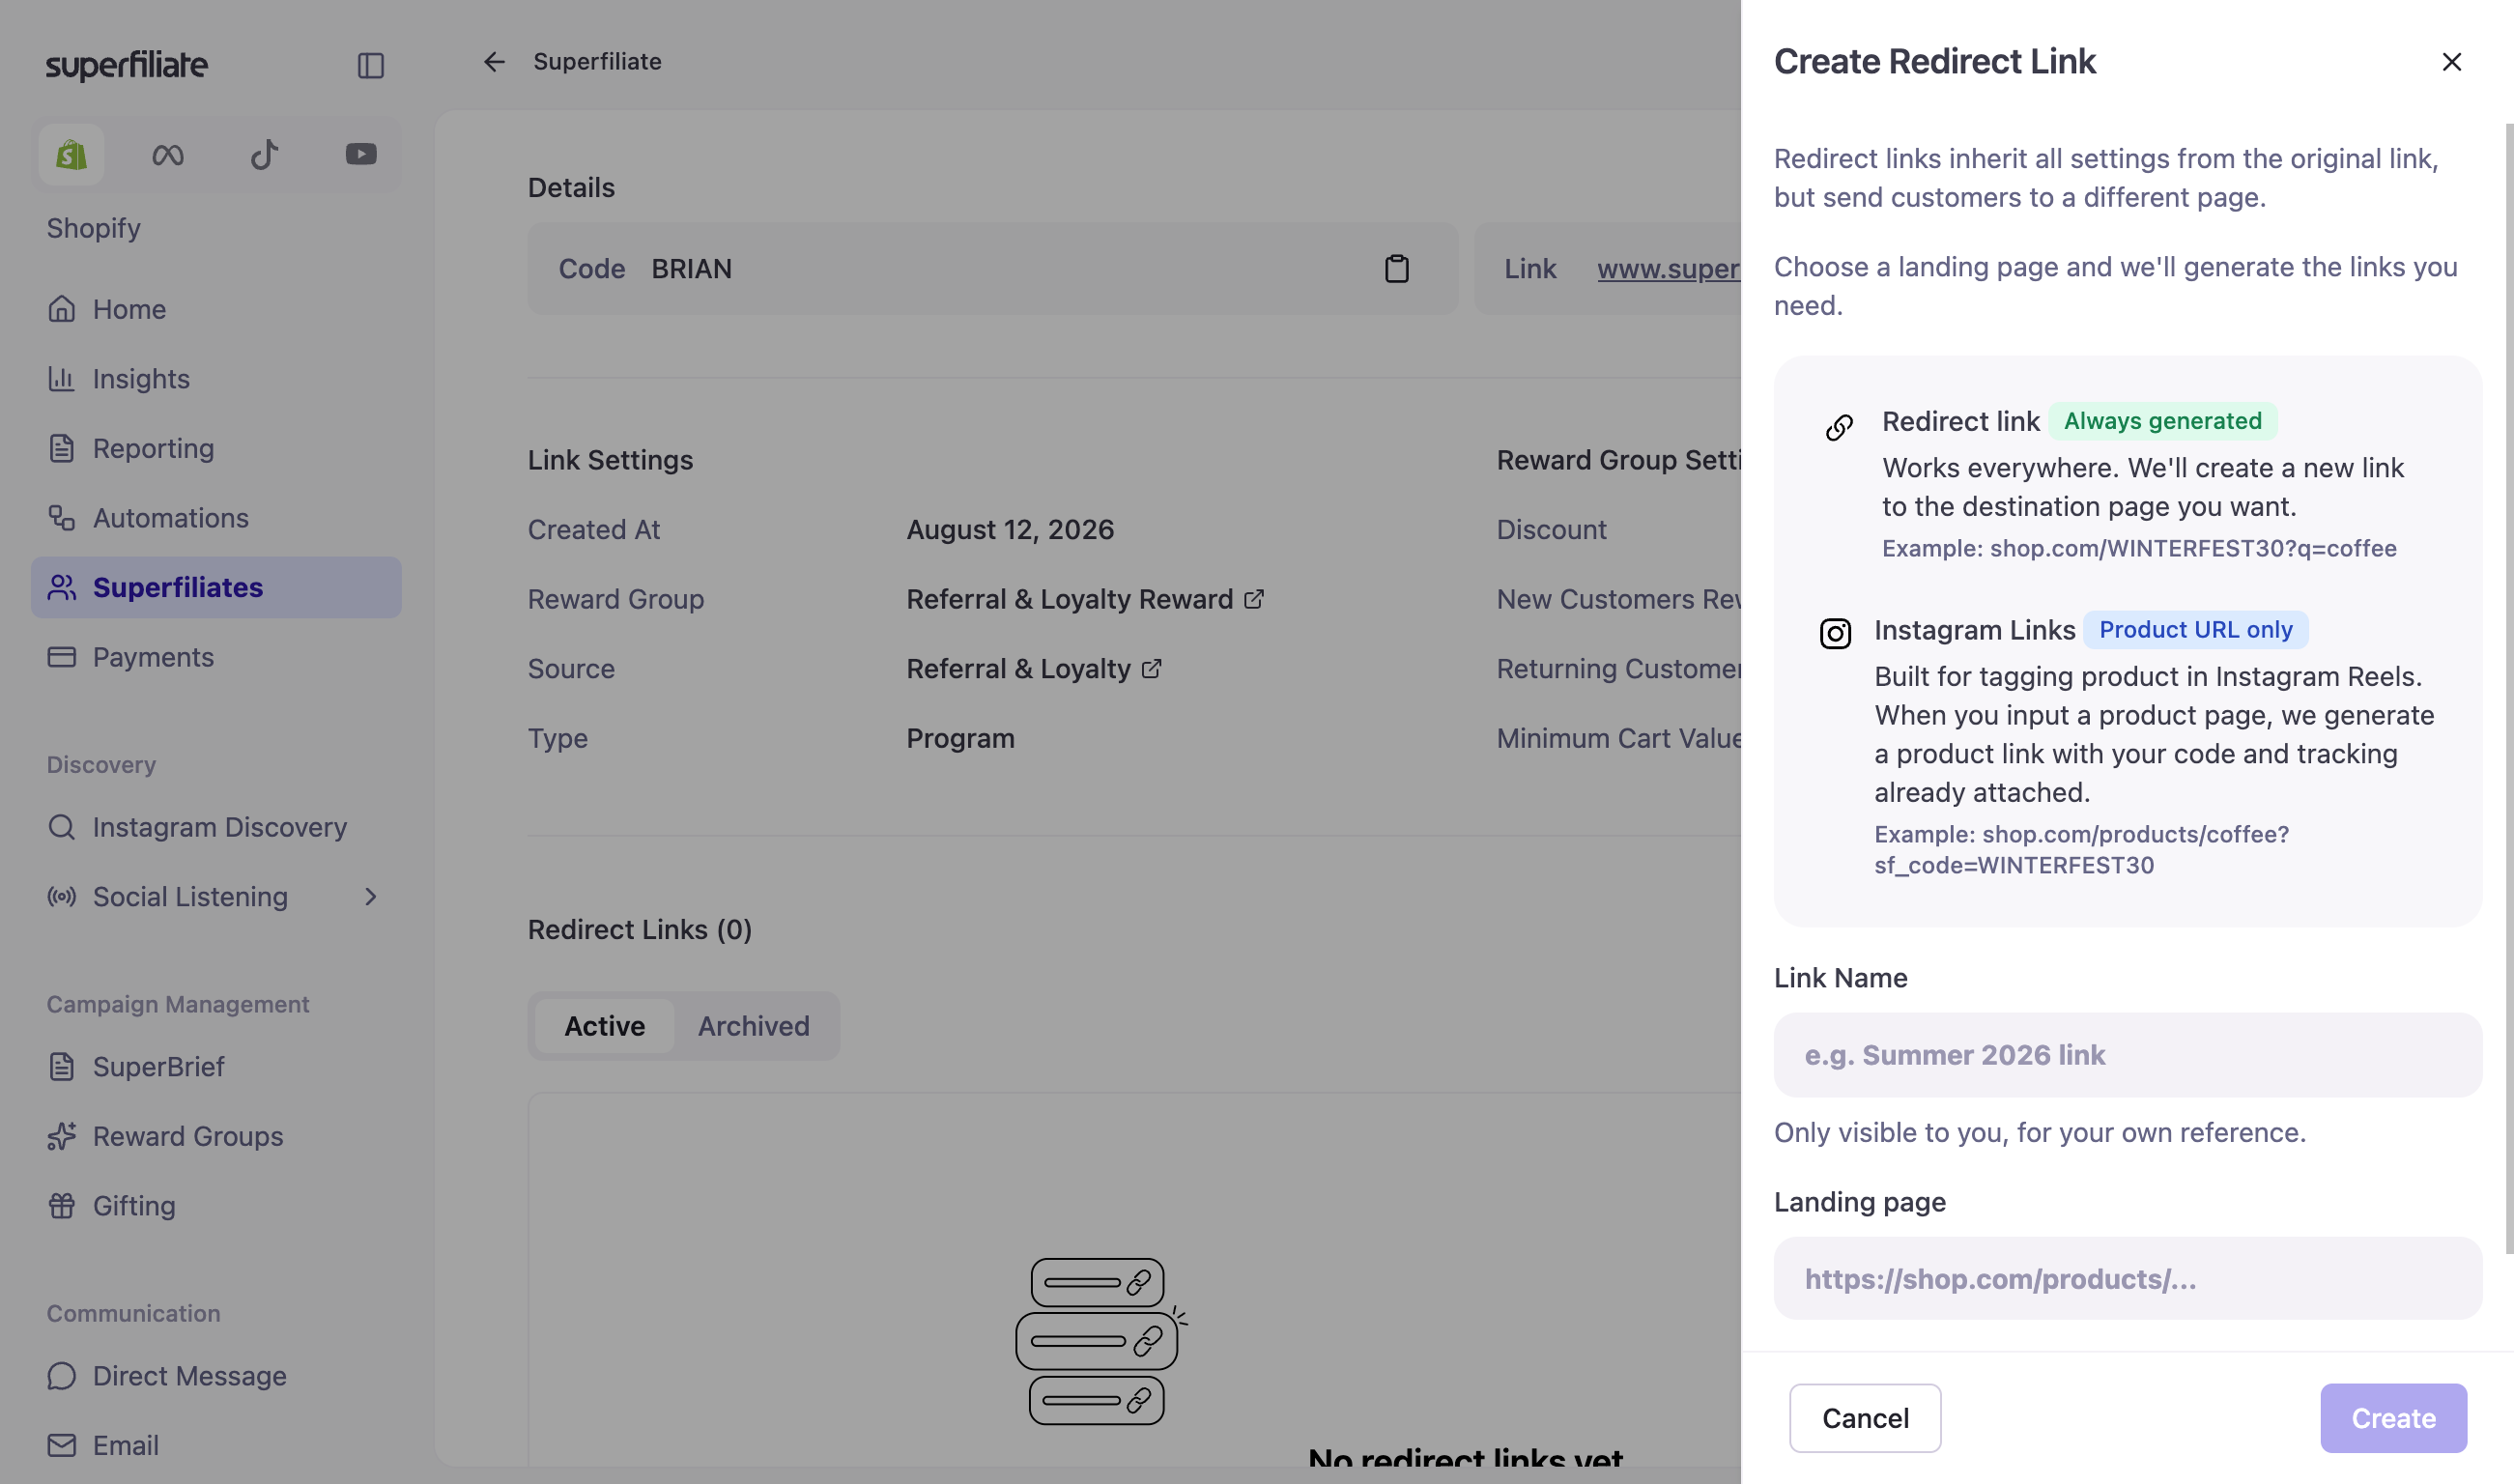Select the YouTube platform icon
Screen dimensions: 2514x1484
click(361, 154)
